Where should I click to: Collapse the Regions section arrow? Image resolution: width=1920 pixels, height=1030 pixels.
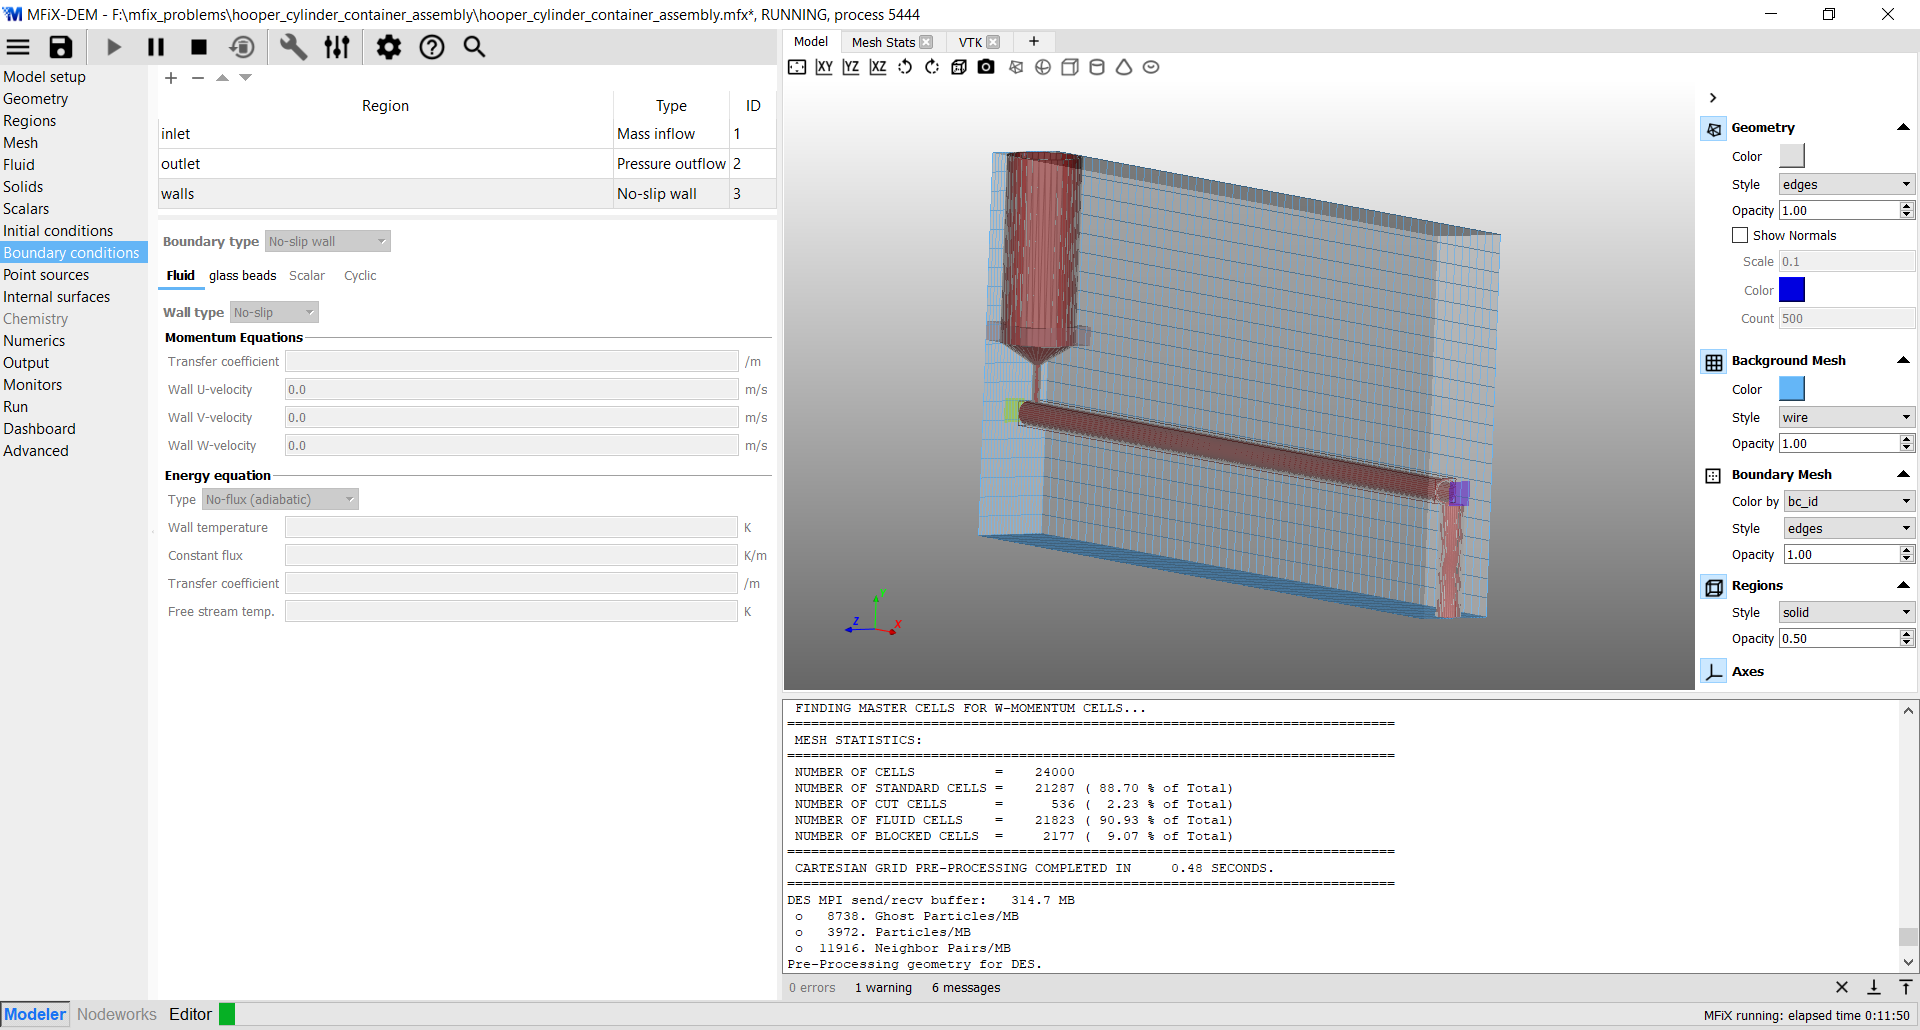coord(1903,586)
